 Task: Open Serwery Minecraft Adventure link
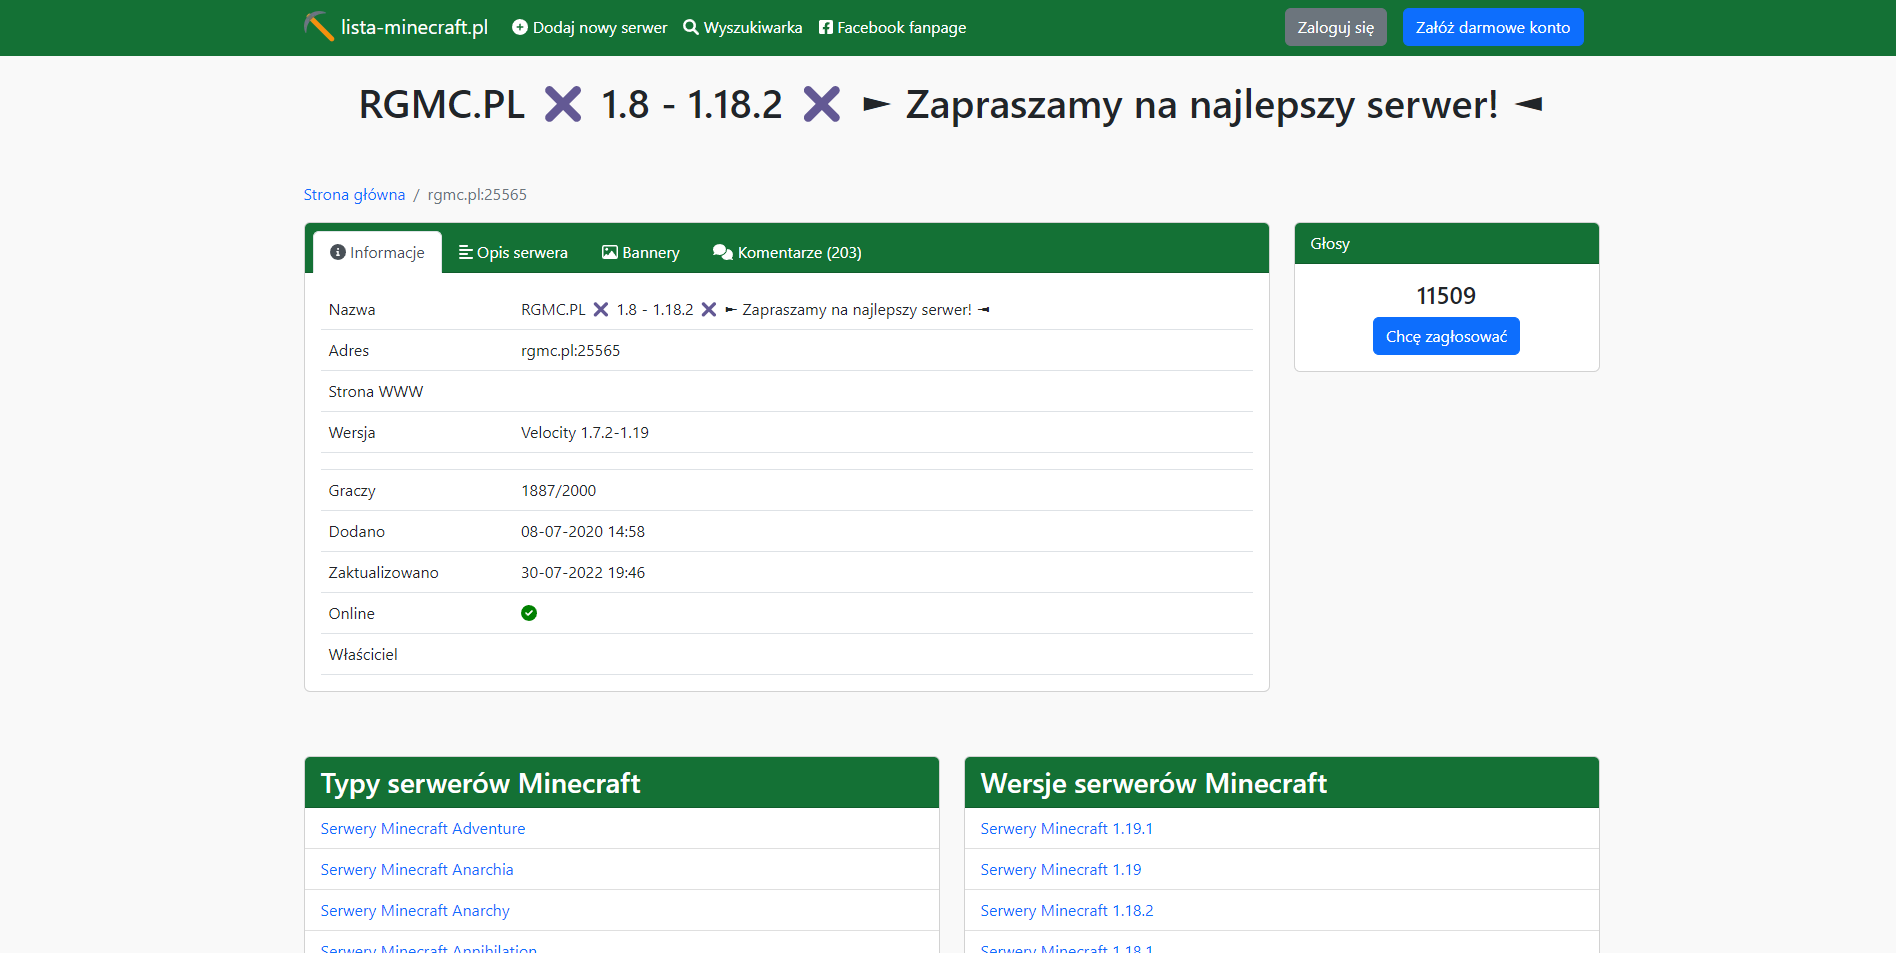click(x=422, y=828)
